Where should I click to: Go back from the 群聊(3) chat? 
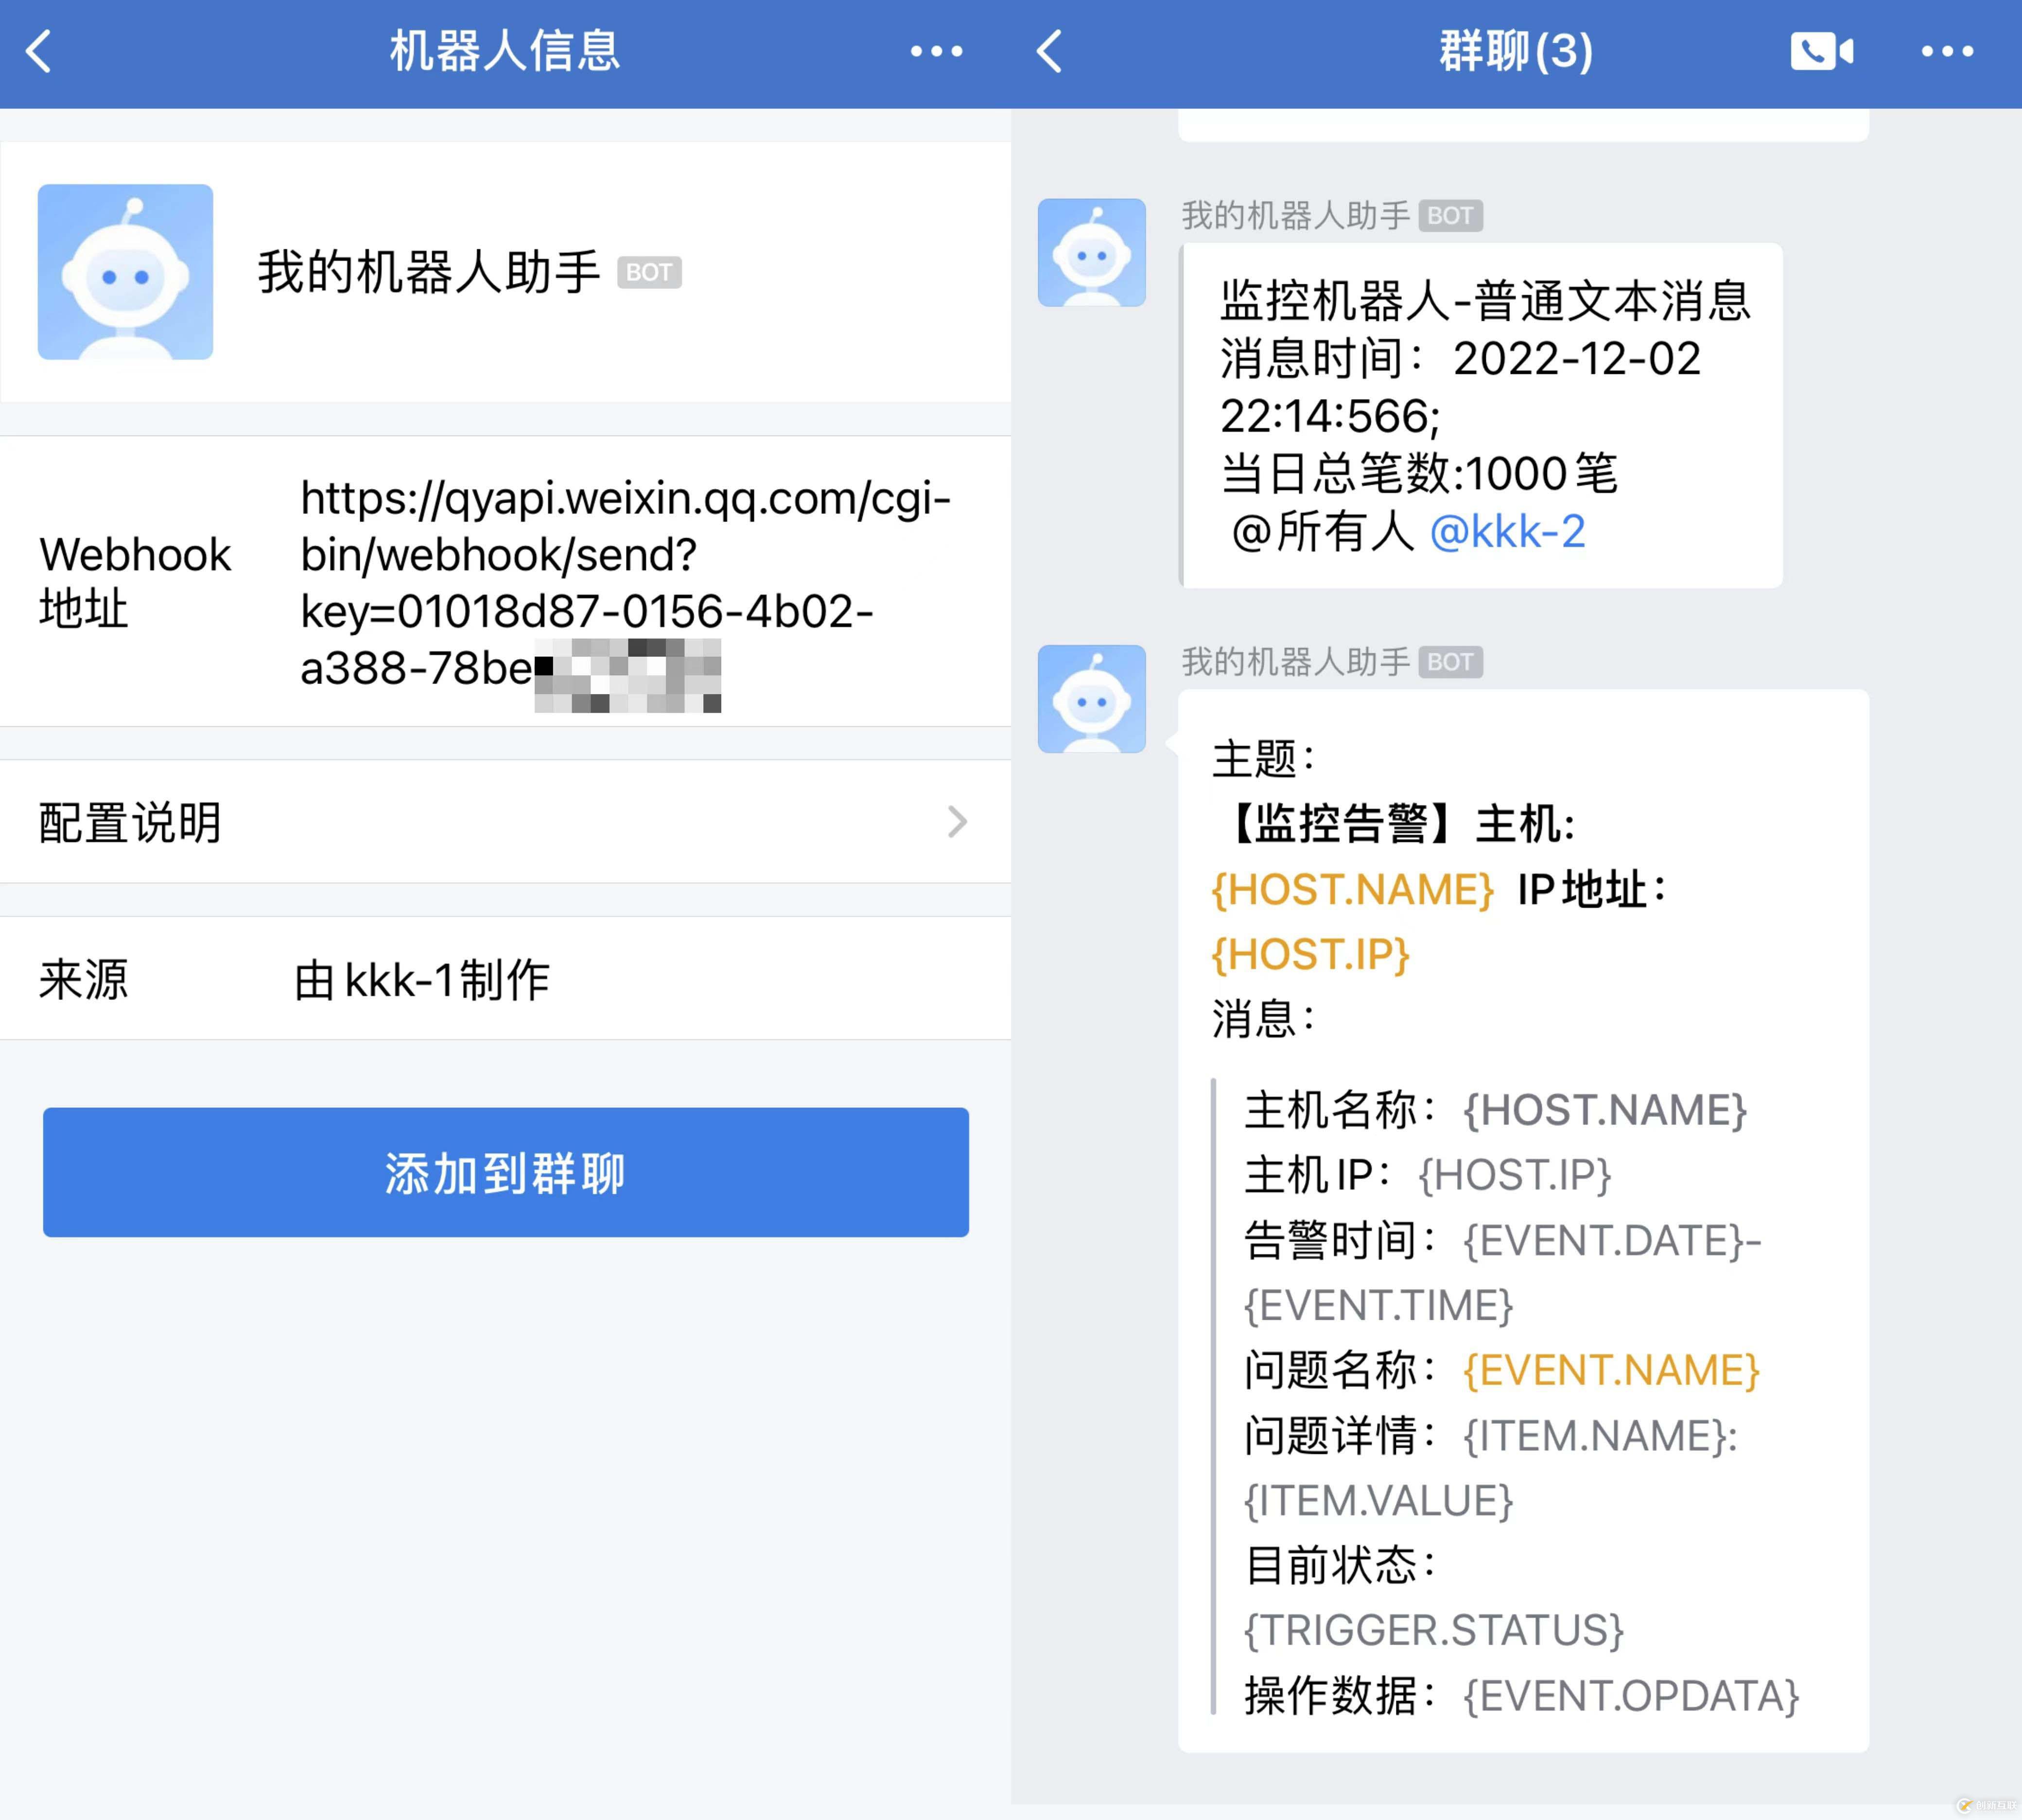1050,51
